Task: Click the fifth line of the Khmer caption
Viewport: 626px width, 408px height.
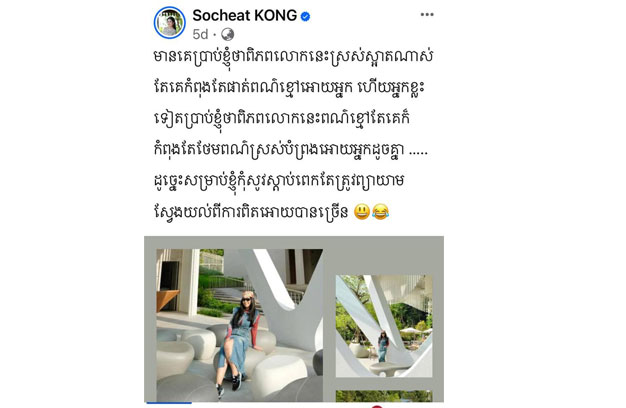Action: pos(279,181)
